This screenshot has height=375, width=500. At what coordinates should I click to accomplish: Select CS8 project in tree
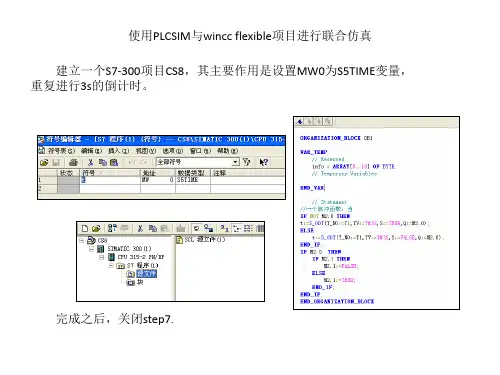(x=97, y=240)
